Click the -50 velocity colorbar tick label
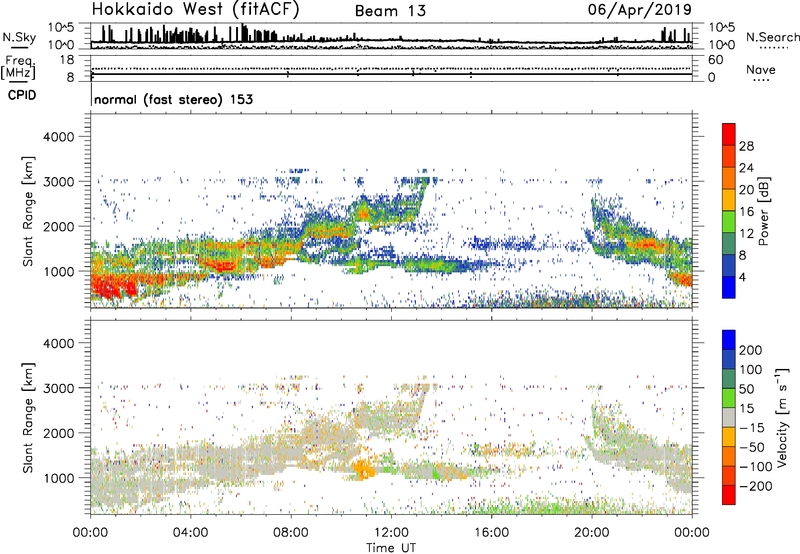 [x=752, y=447]
